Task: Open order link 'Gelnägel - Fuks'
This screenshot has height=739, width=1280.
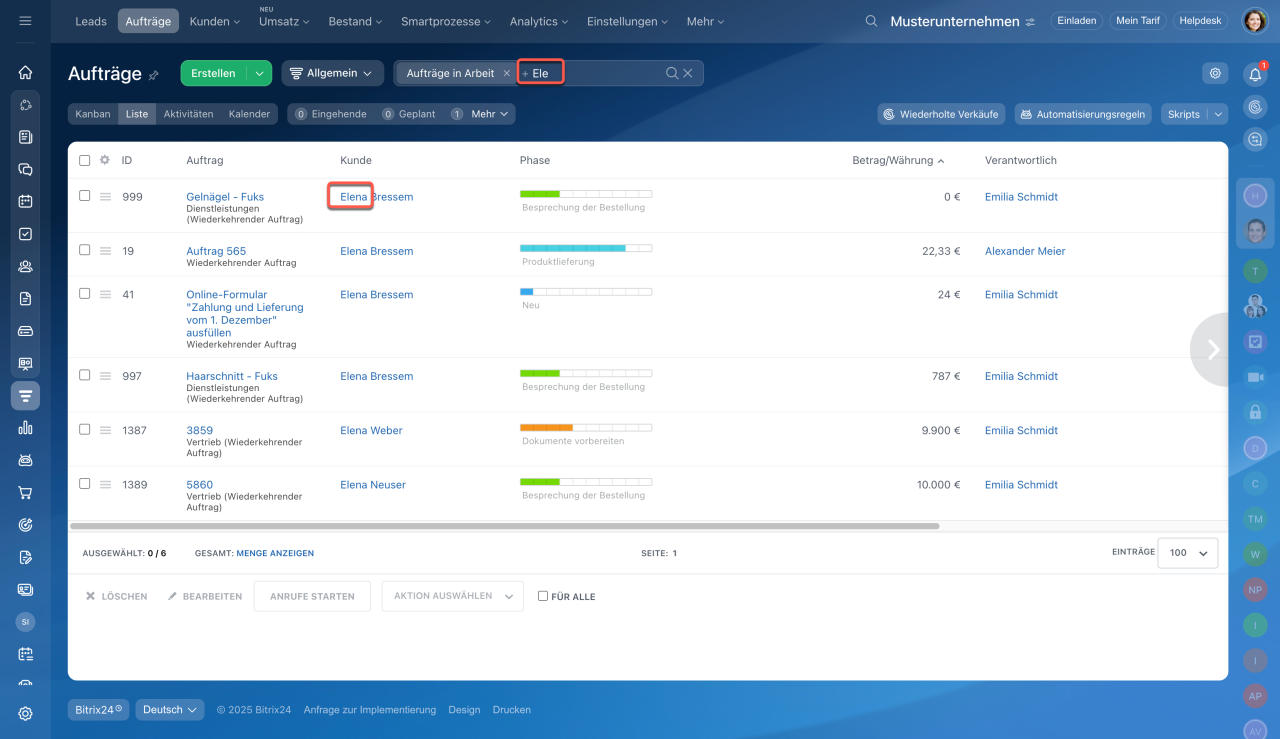Action: [225, 197]
